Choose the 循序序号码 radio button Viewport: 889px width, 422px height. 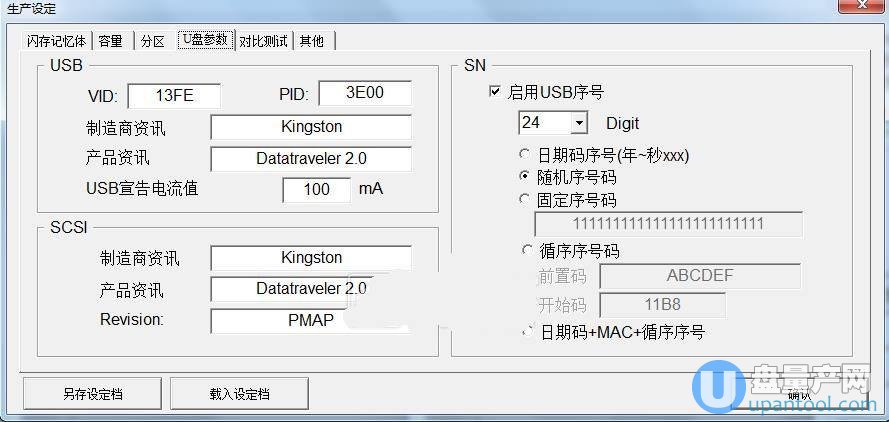(528, 250)
